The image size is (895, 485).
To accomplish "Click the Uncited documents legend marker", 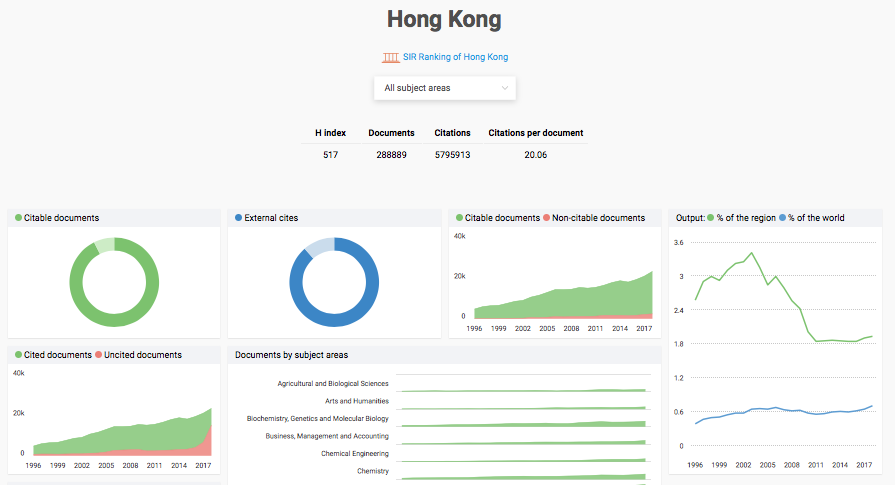I will click(x=98, y=355).
